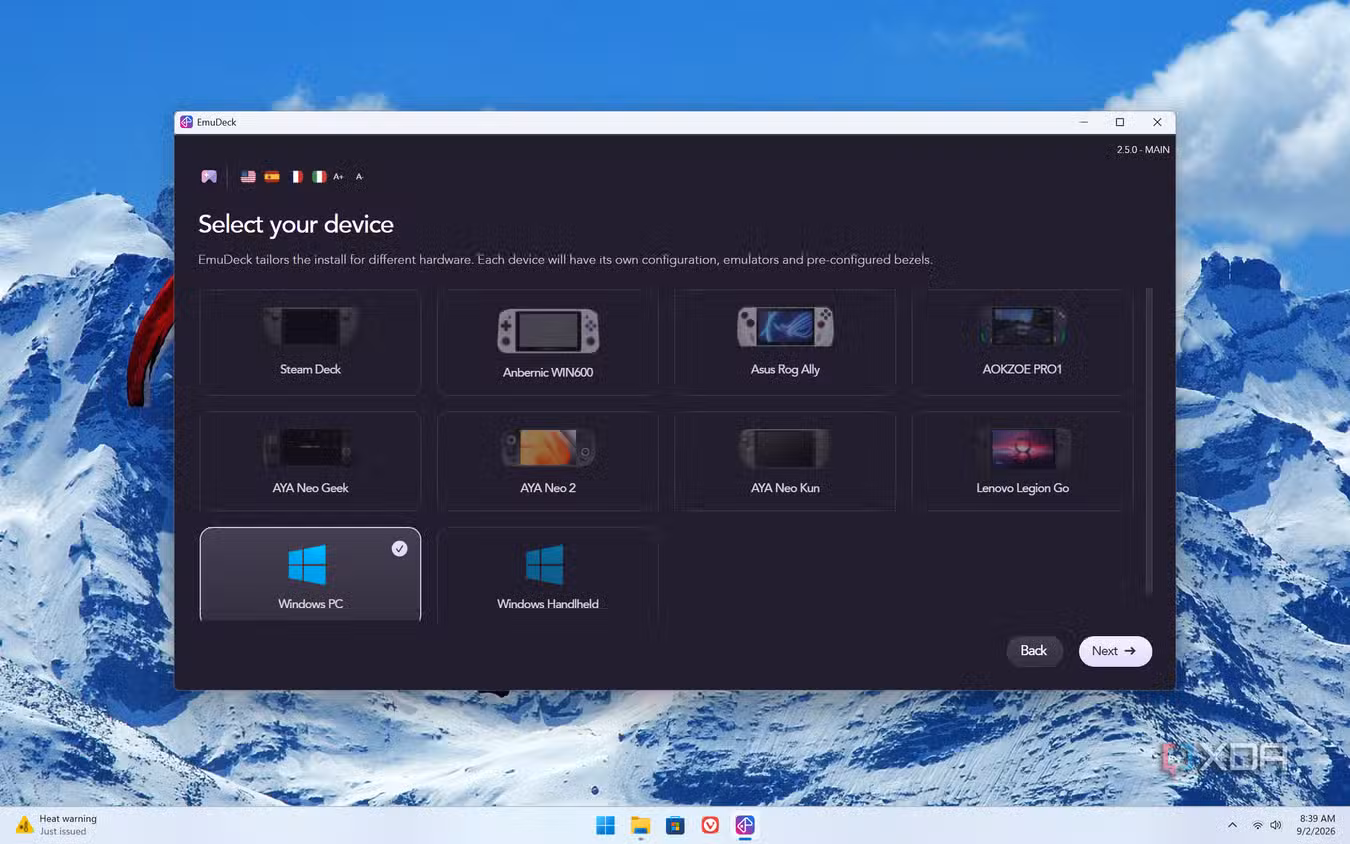Select the Steam Deck device card
Image resolution: width=1350 pixels, height=844 pixels.
[310, 342]
